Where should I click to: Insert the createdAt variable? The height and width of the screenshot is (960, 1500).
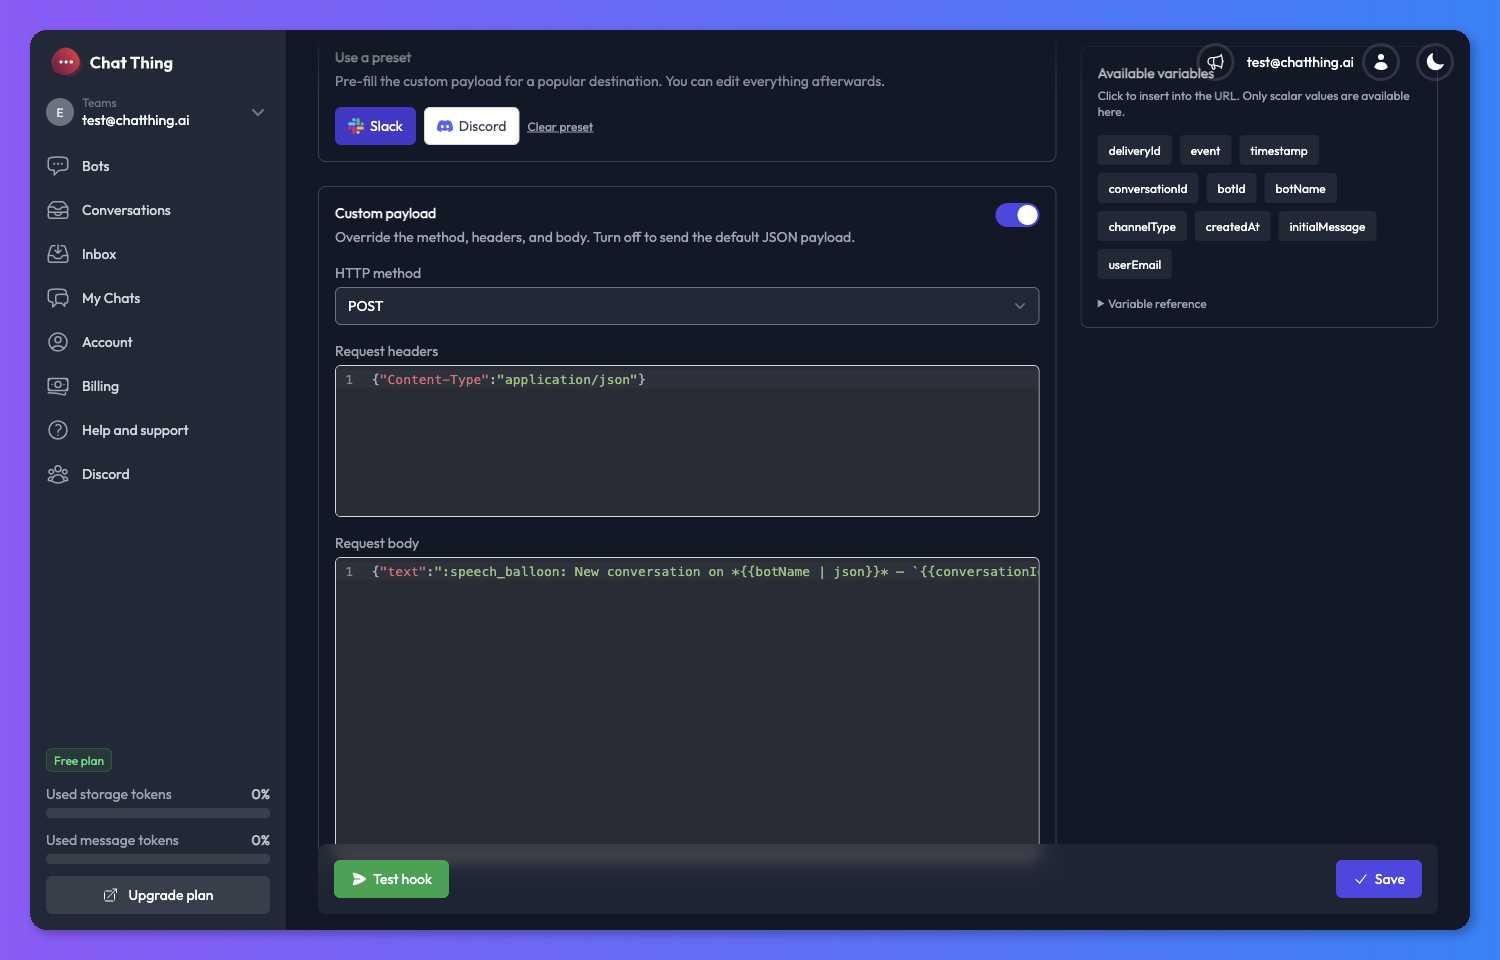(1232, 227)
